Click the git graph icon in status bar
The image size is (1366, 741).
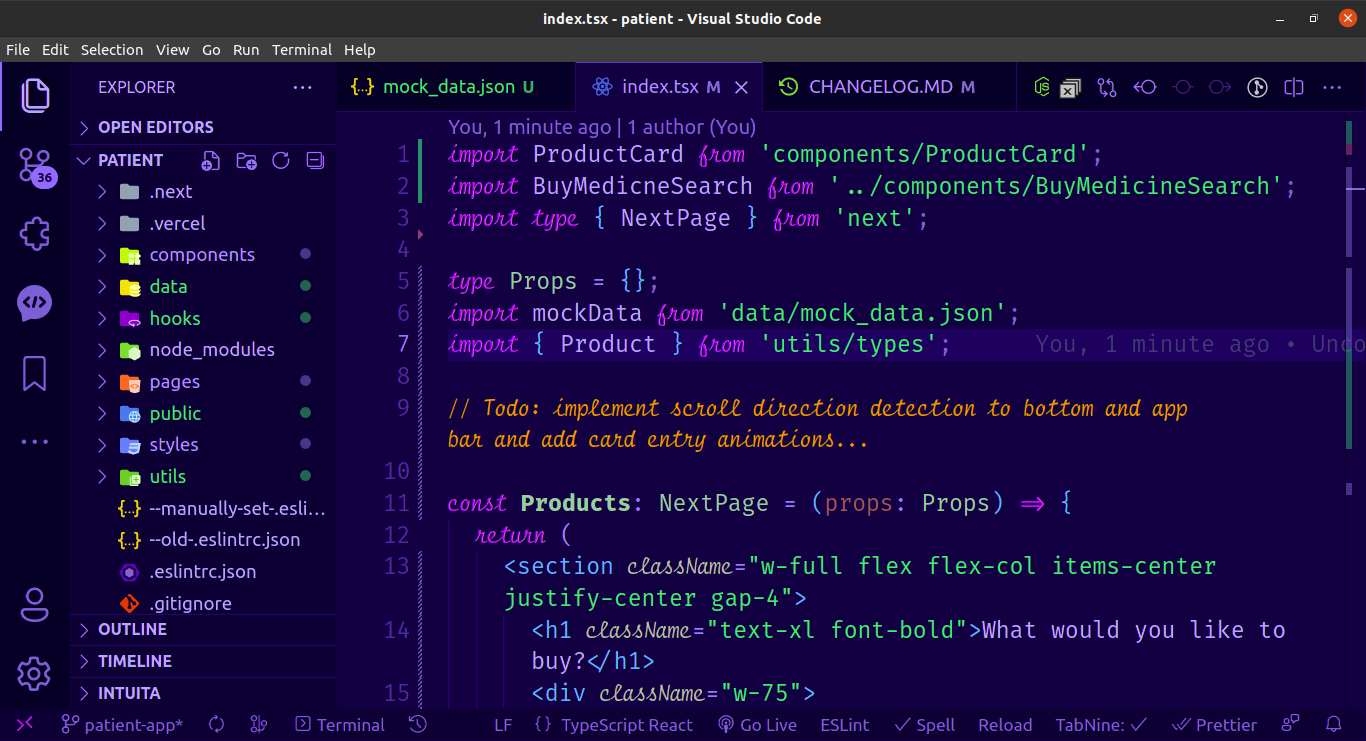point(258,725)
